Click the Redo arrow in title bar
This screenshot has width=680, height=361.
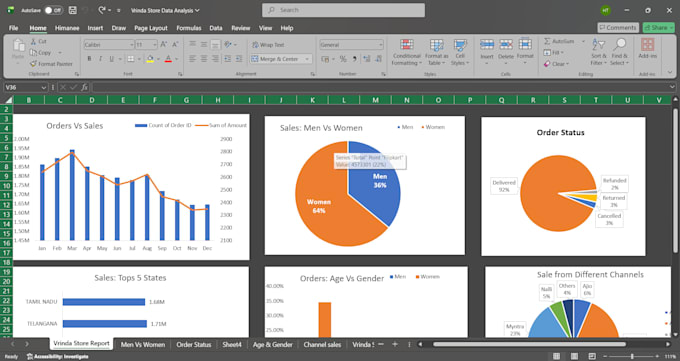[x=102, y=10]
